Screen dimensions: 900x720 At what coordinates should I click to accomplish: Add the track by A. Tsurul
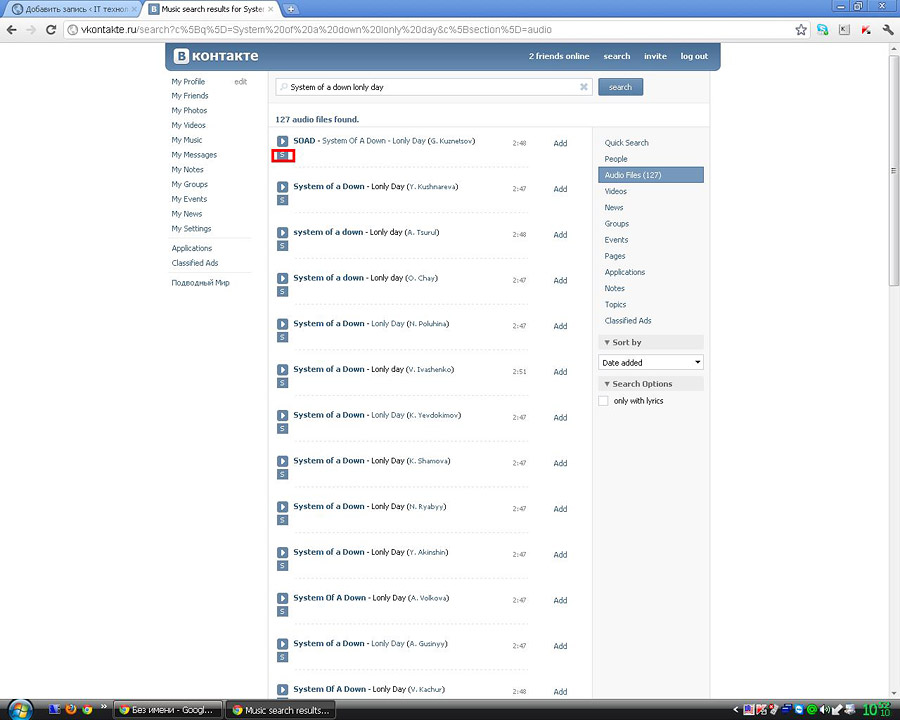point(560,235)
